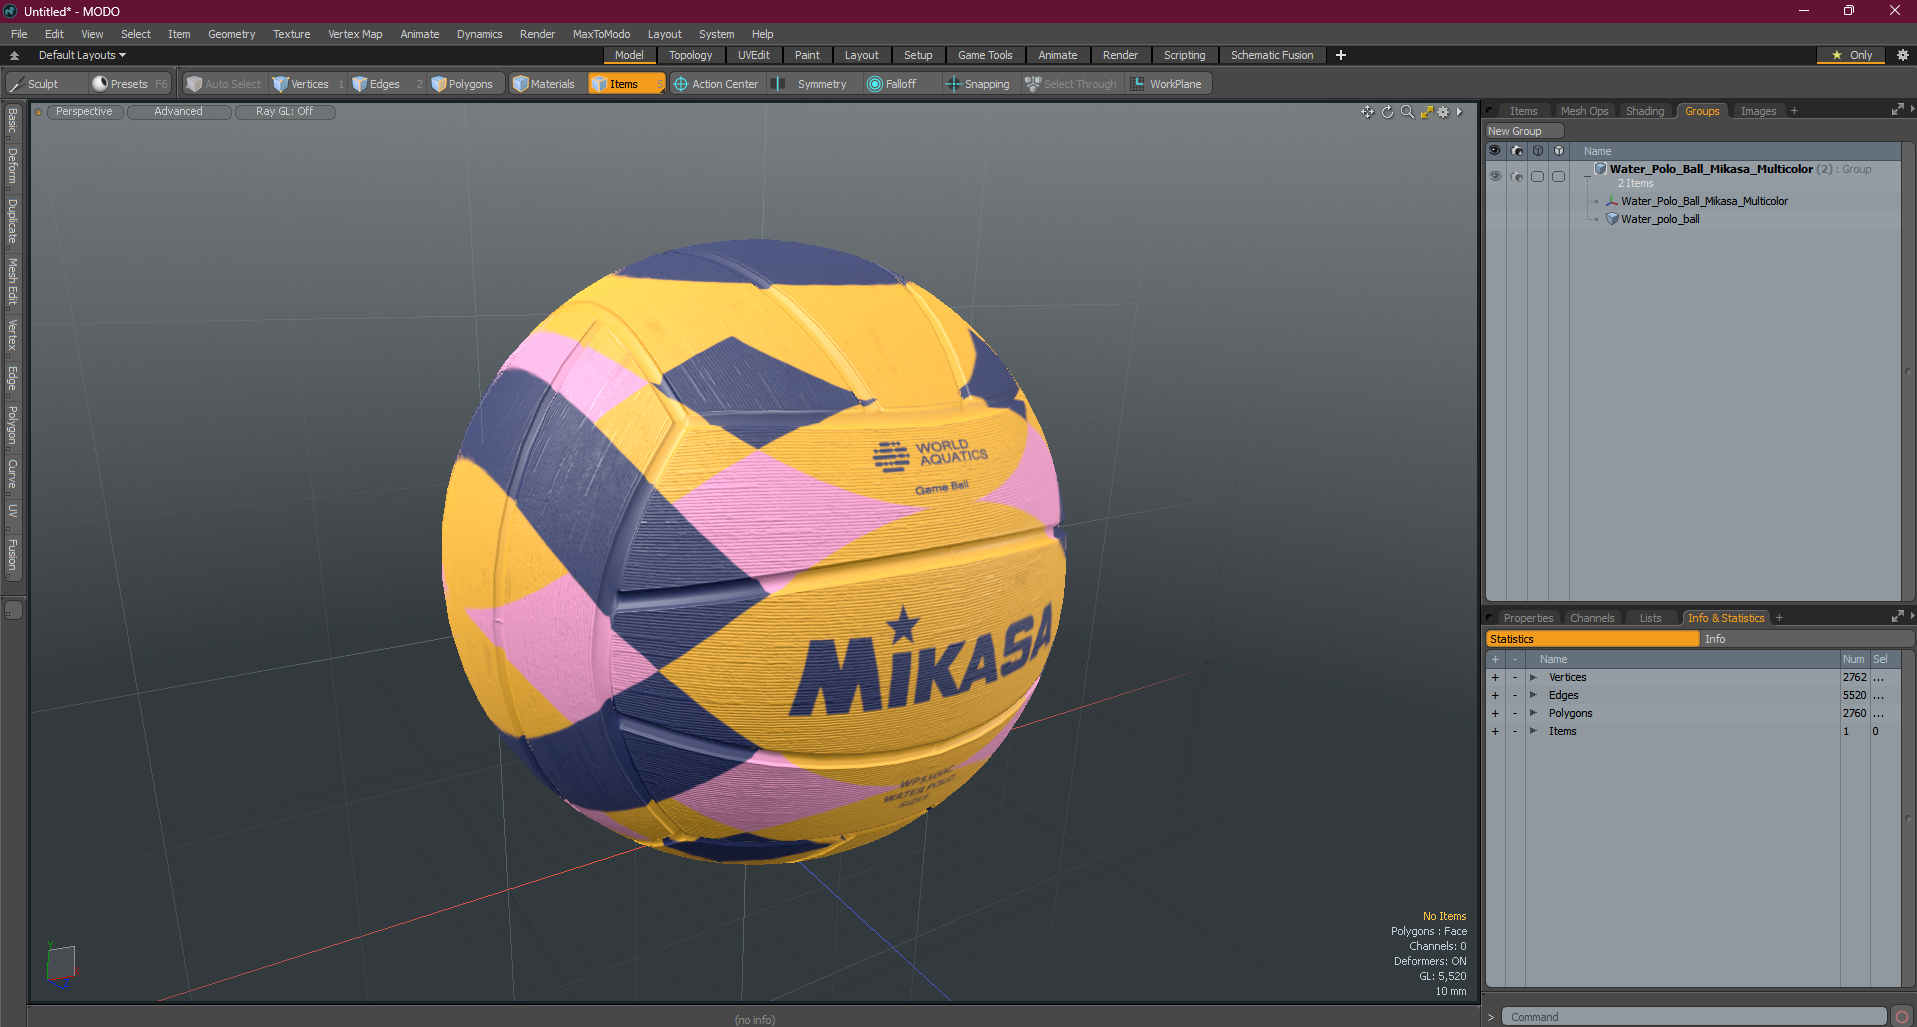Click the viewport maximize arrows icon
The width and height of the screenshot is (1917, 1027).
tap(1427, 112)
